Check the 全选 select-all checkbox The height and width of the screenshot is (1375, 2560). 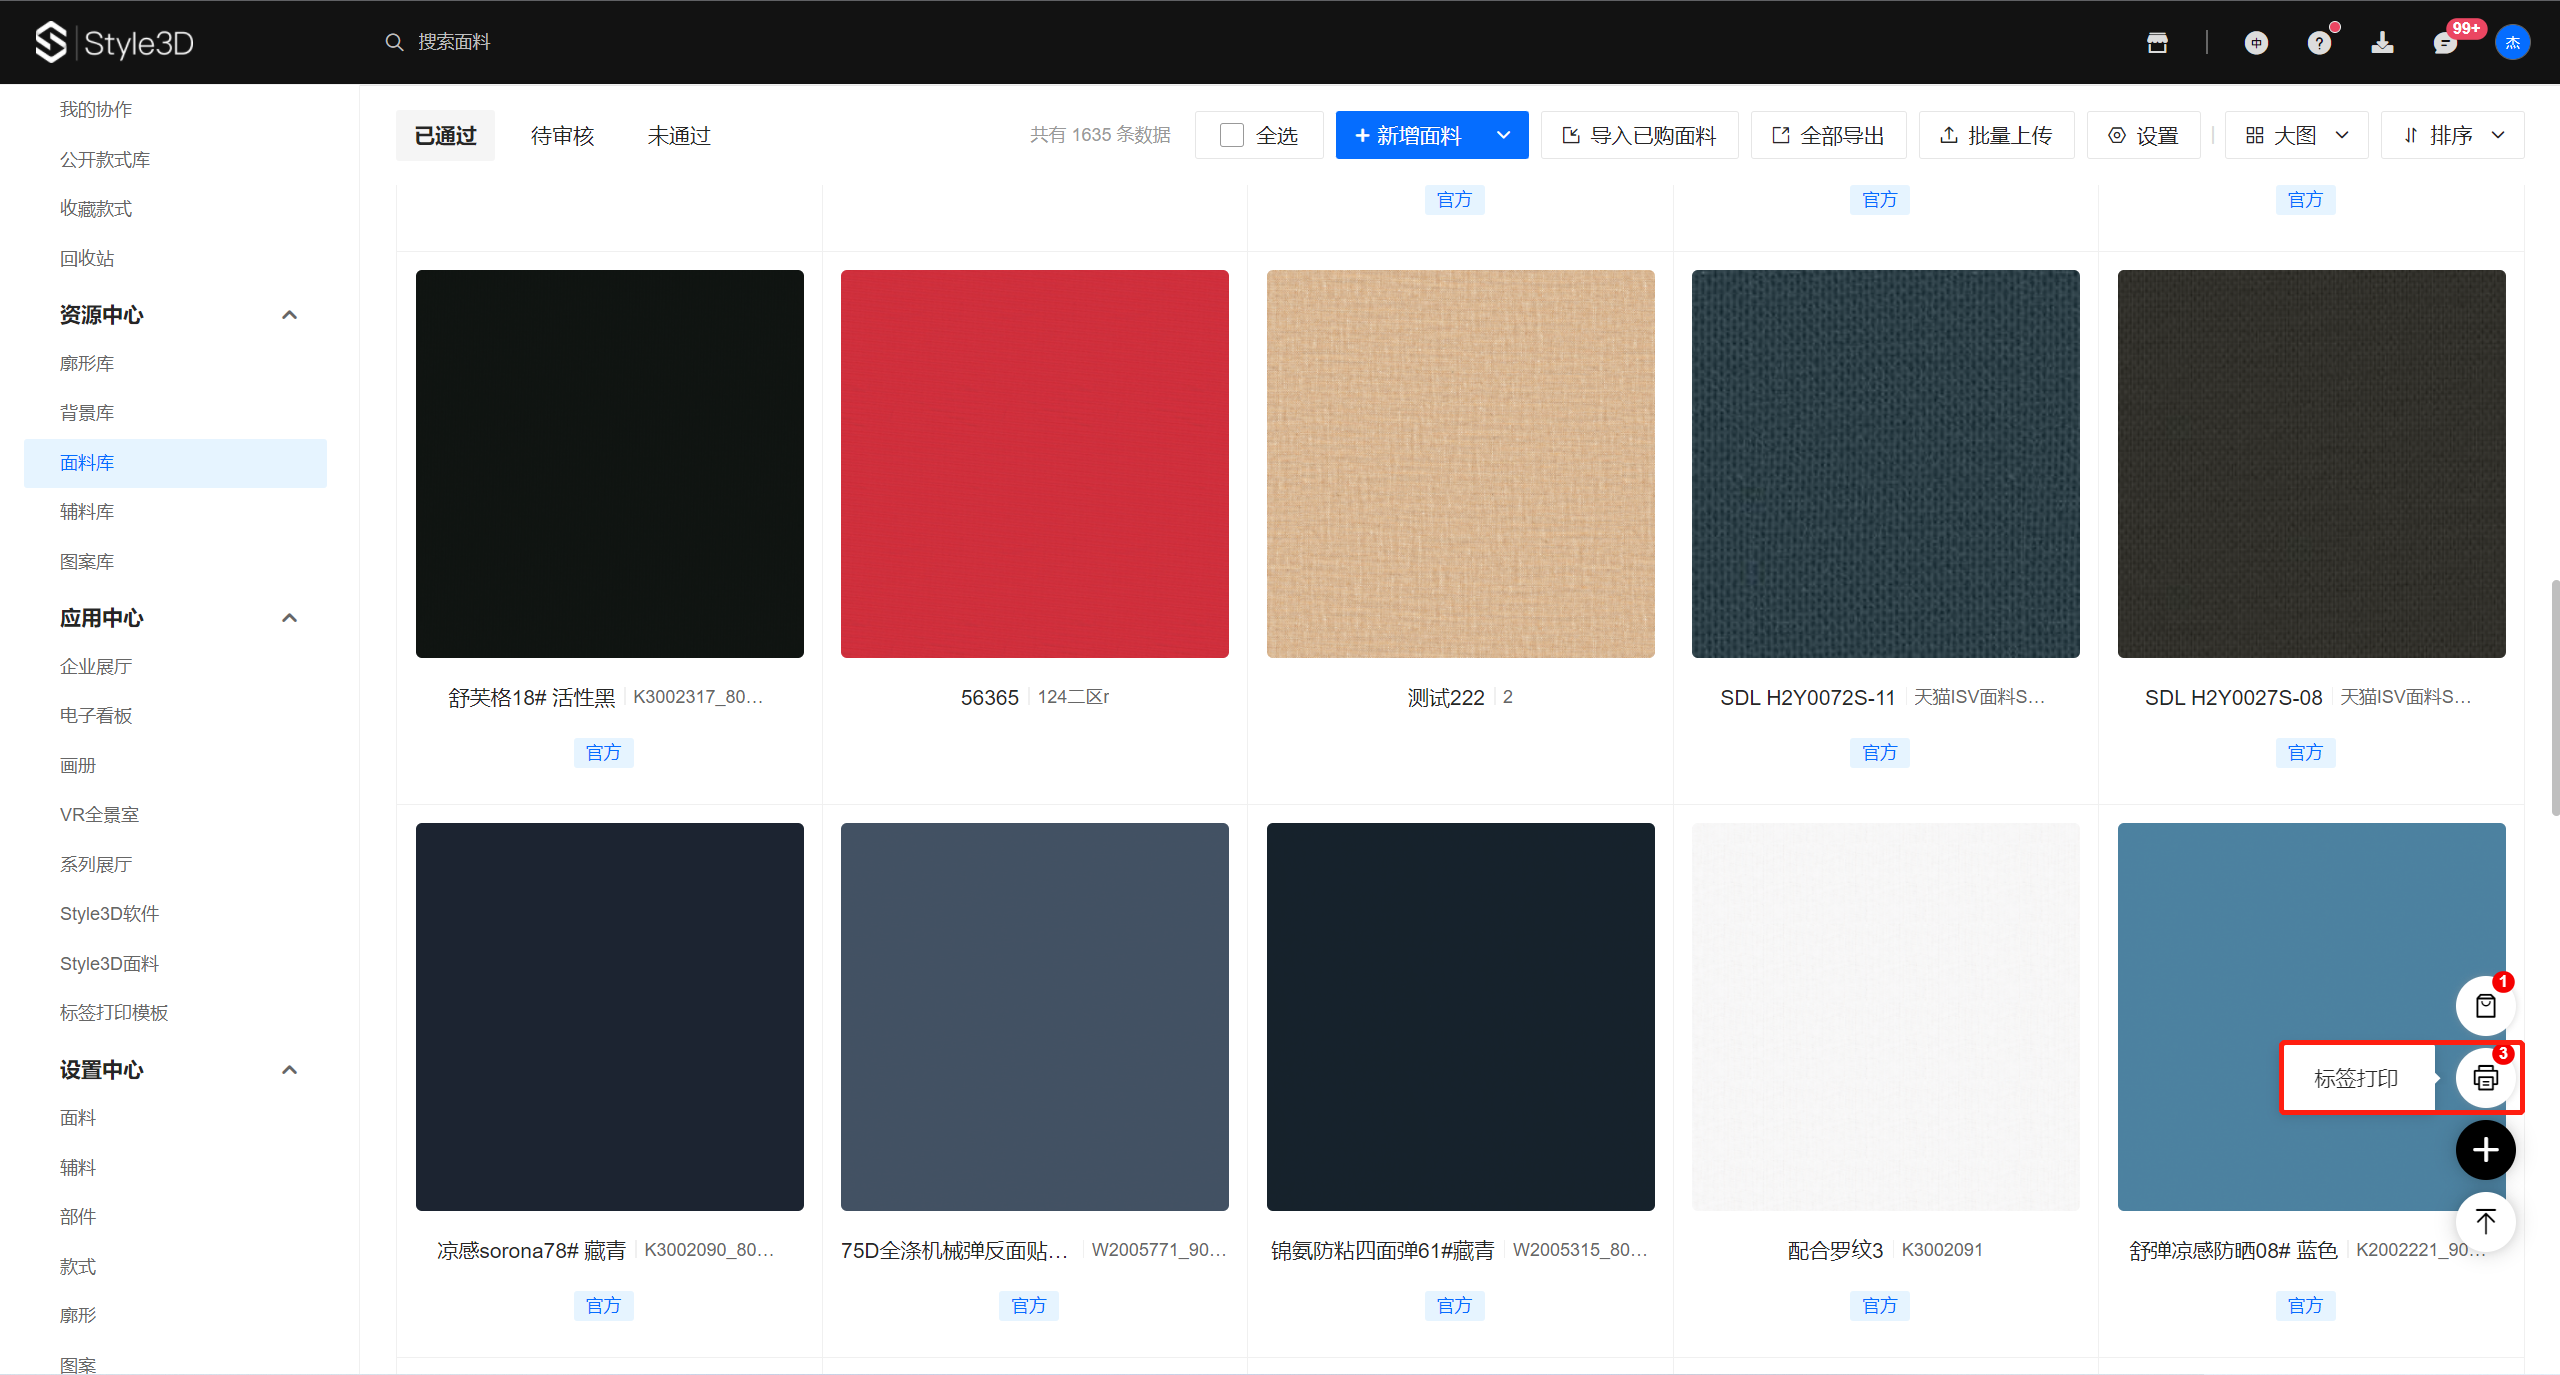click(x=1232, y=135)
